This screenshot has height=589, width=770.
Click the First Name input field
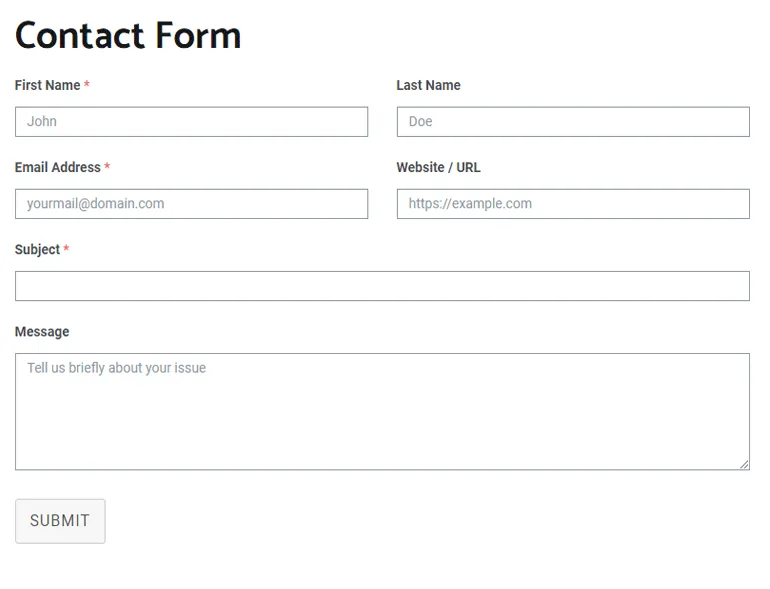(191, 122)
